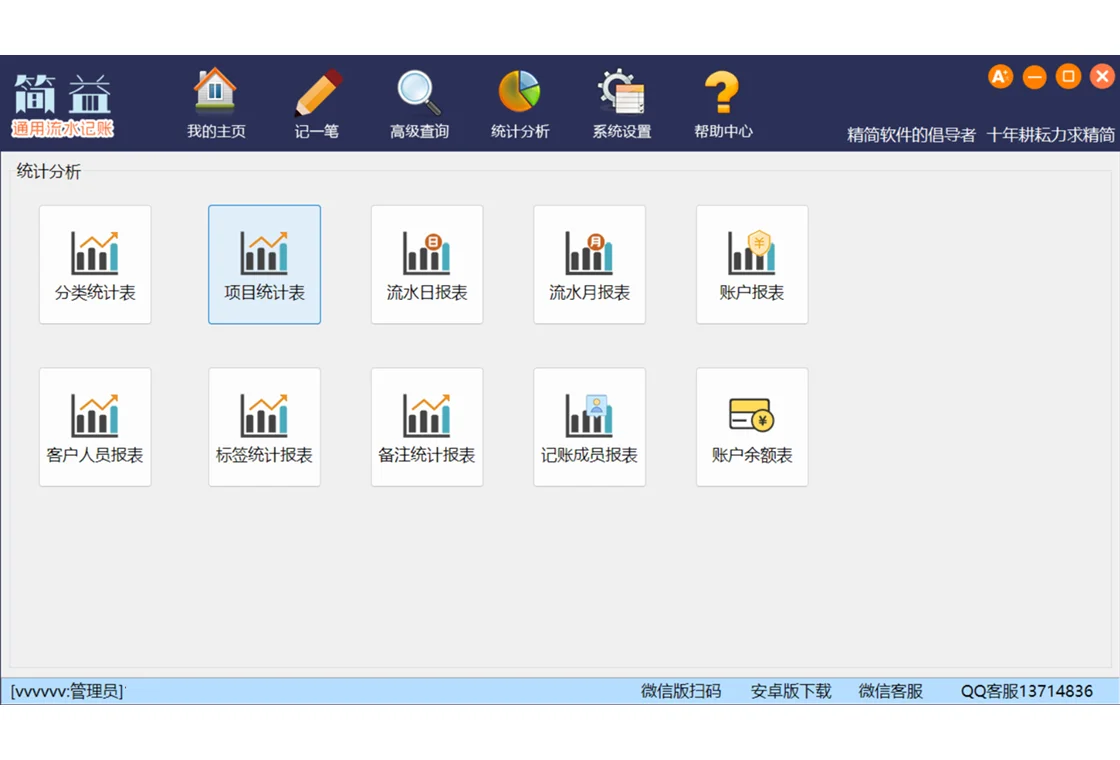Open the 流水日报表 report
Viewport: 1120px width, 760px height.
[x=427, y=264]
